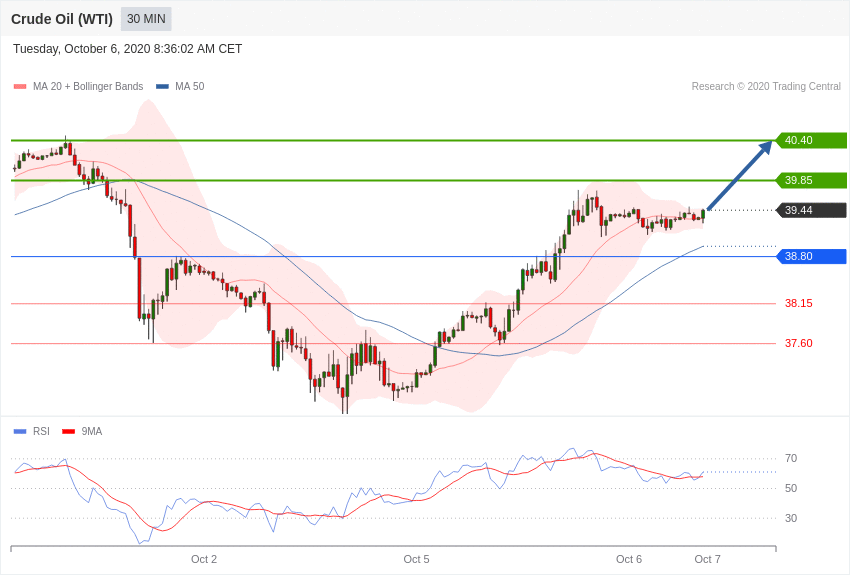The image size is (850, 576).
Task: Click the blue upward forecast arrow
Action: pos(740,175)
